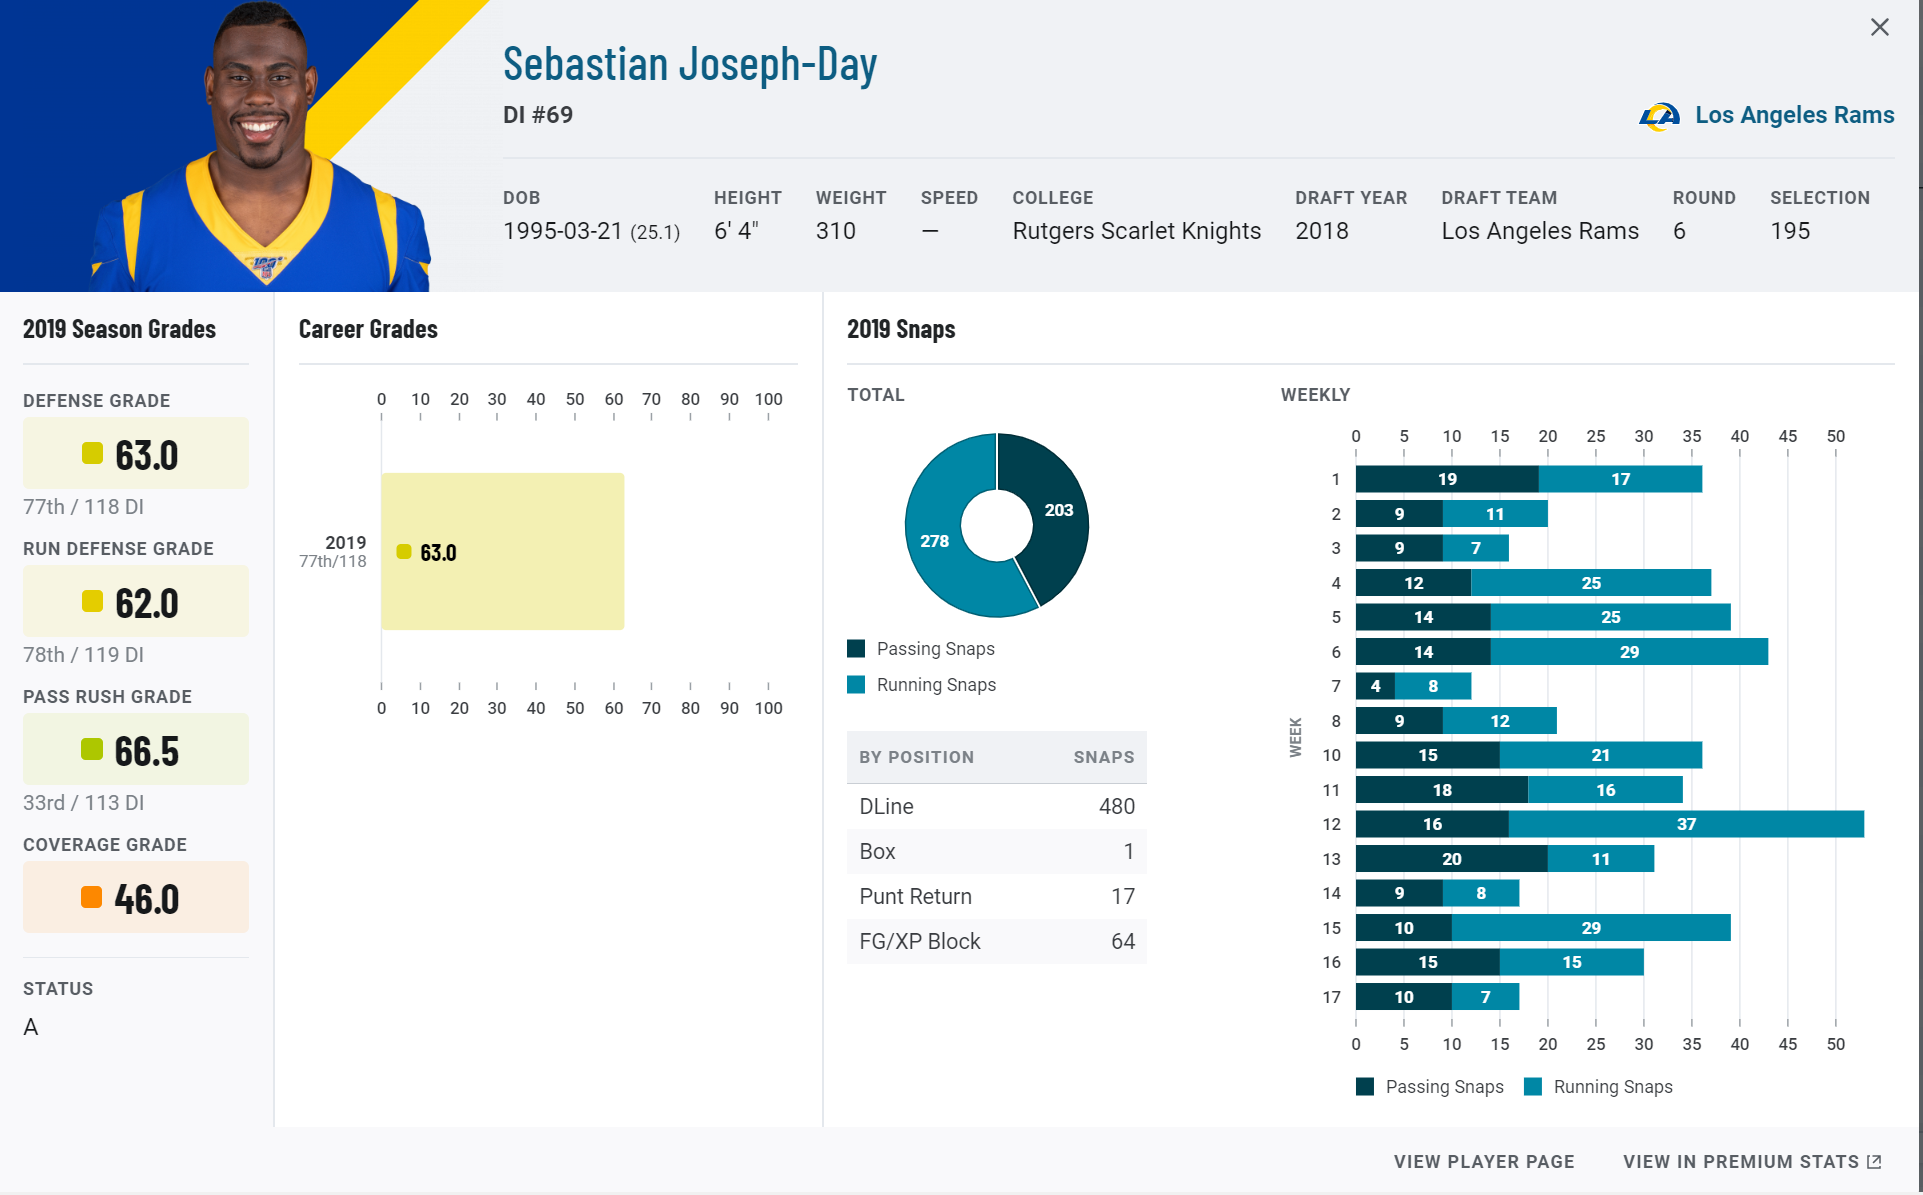Open the Los Angeles Rams team link
1923x1195 pixels.
tap(1794, 115)
